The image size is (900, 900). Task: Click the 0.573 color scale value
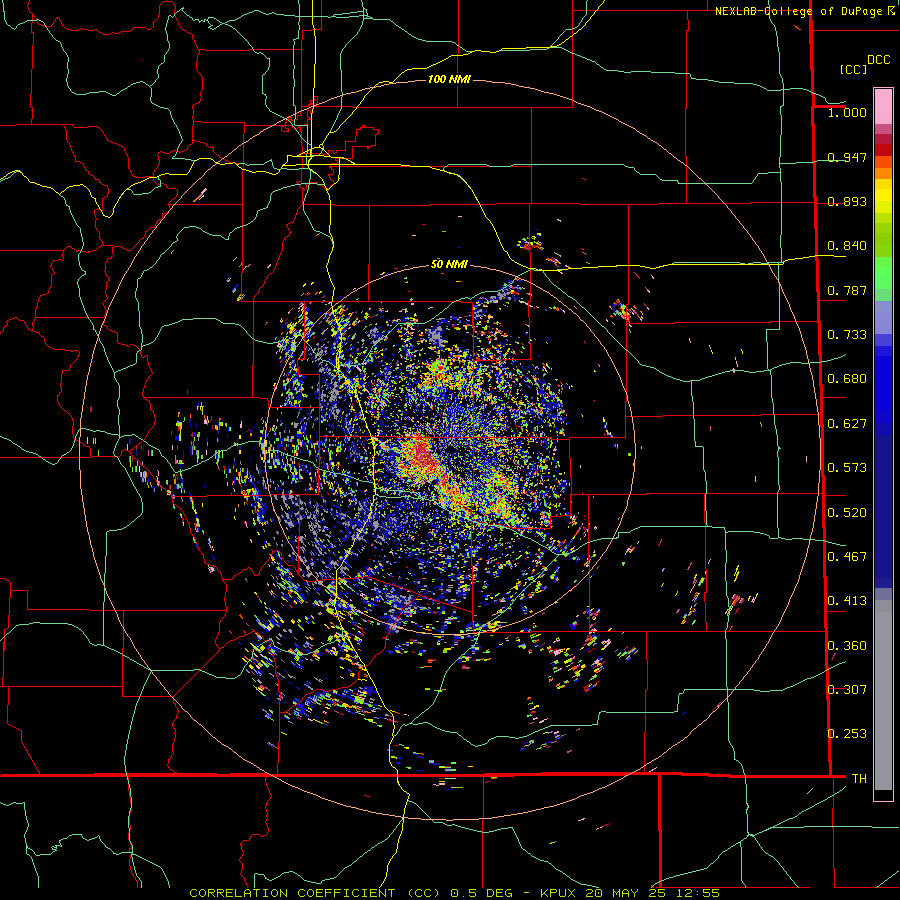click(x=847, y=468)
